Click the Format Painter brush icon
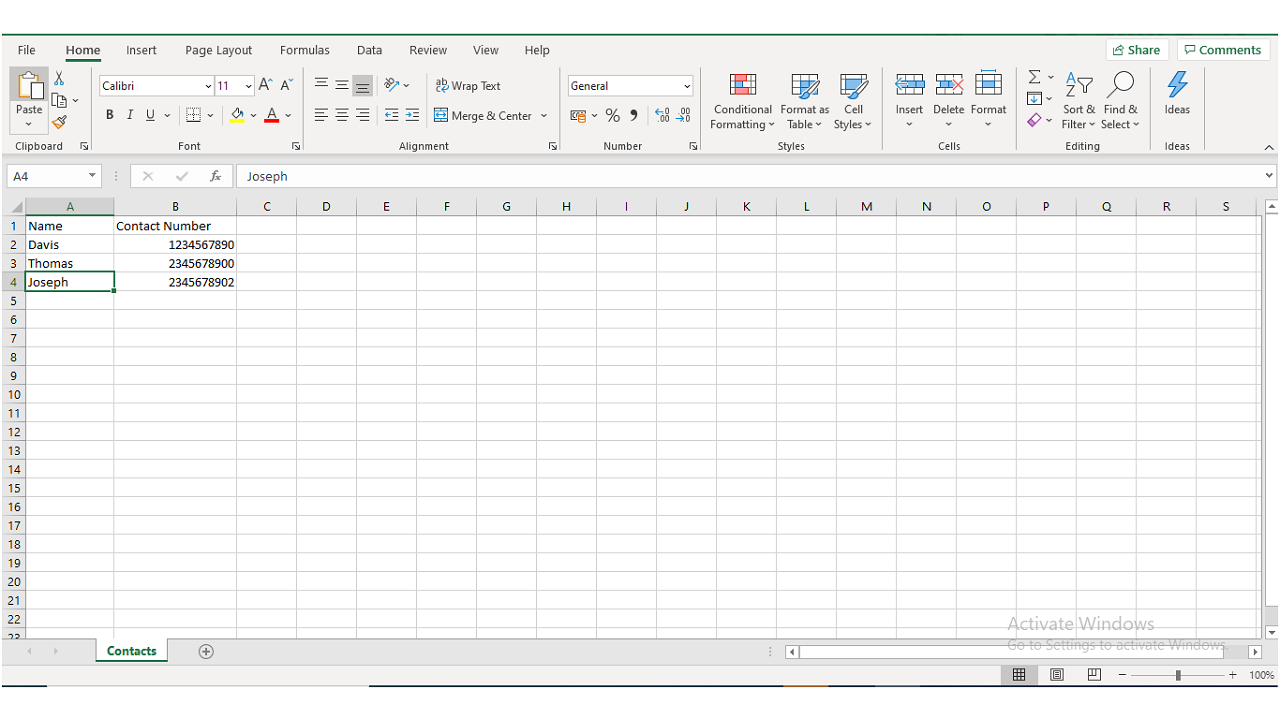This screenshot has height=720, width=1280. (x=59, y=122)
